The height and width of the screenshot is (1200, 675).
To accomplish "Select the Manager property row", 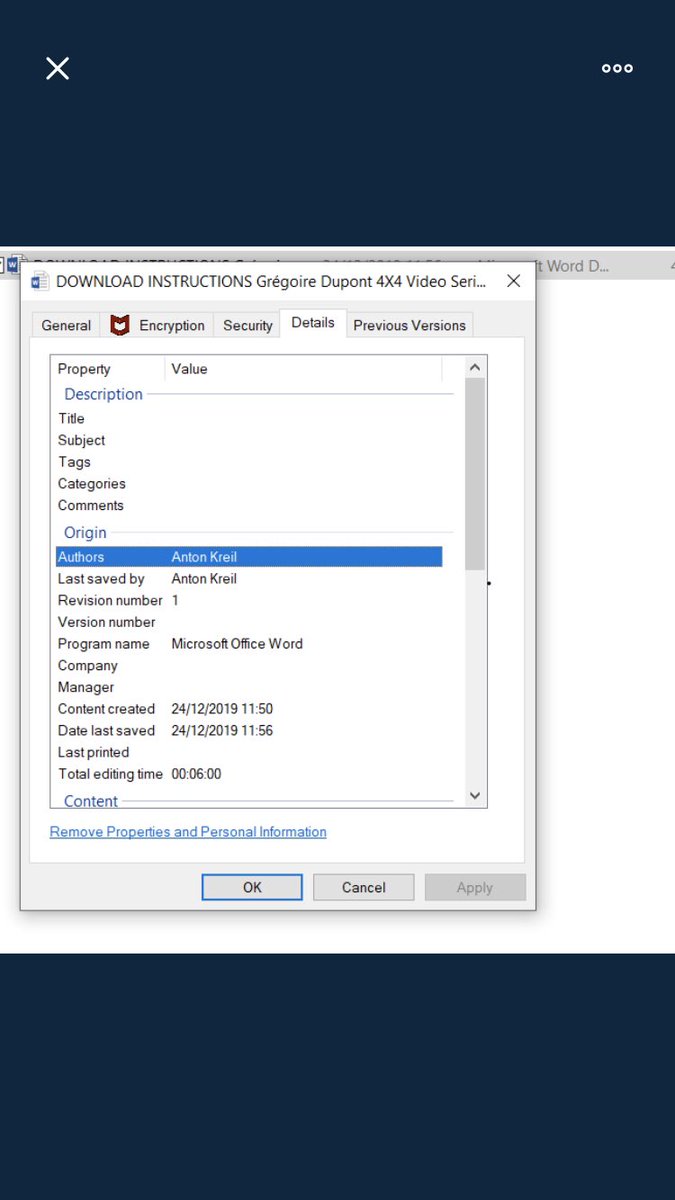I will [x=249, y=687].
